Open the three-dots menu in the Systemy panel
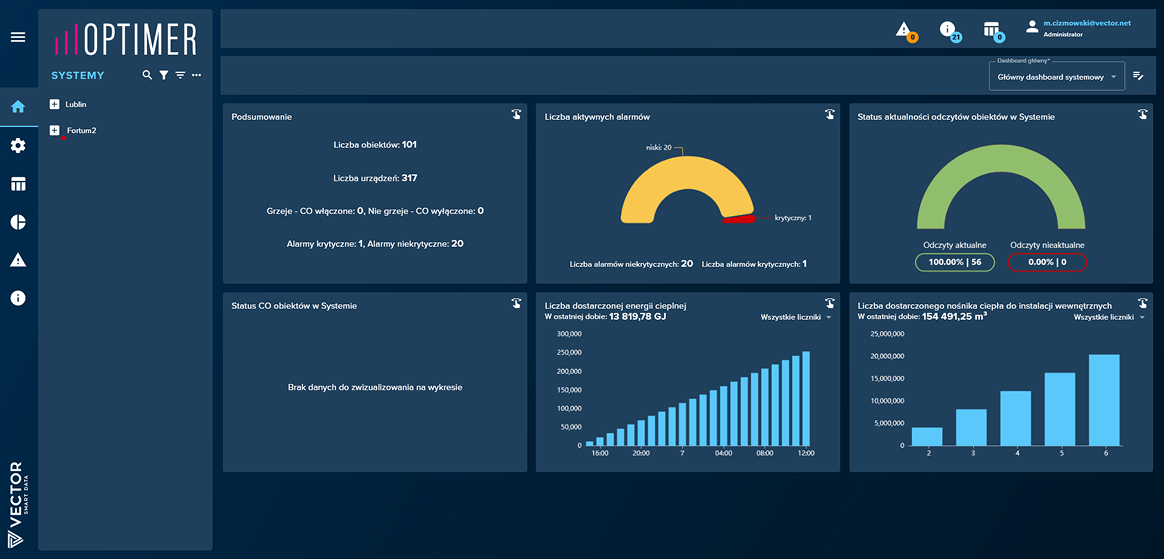The width and height of the screenshot is (1164, 559). 196,75
